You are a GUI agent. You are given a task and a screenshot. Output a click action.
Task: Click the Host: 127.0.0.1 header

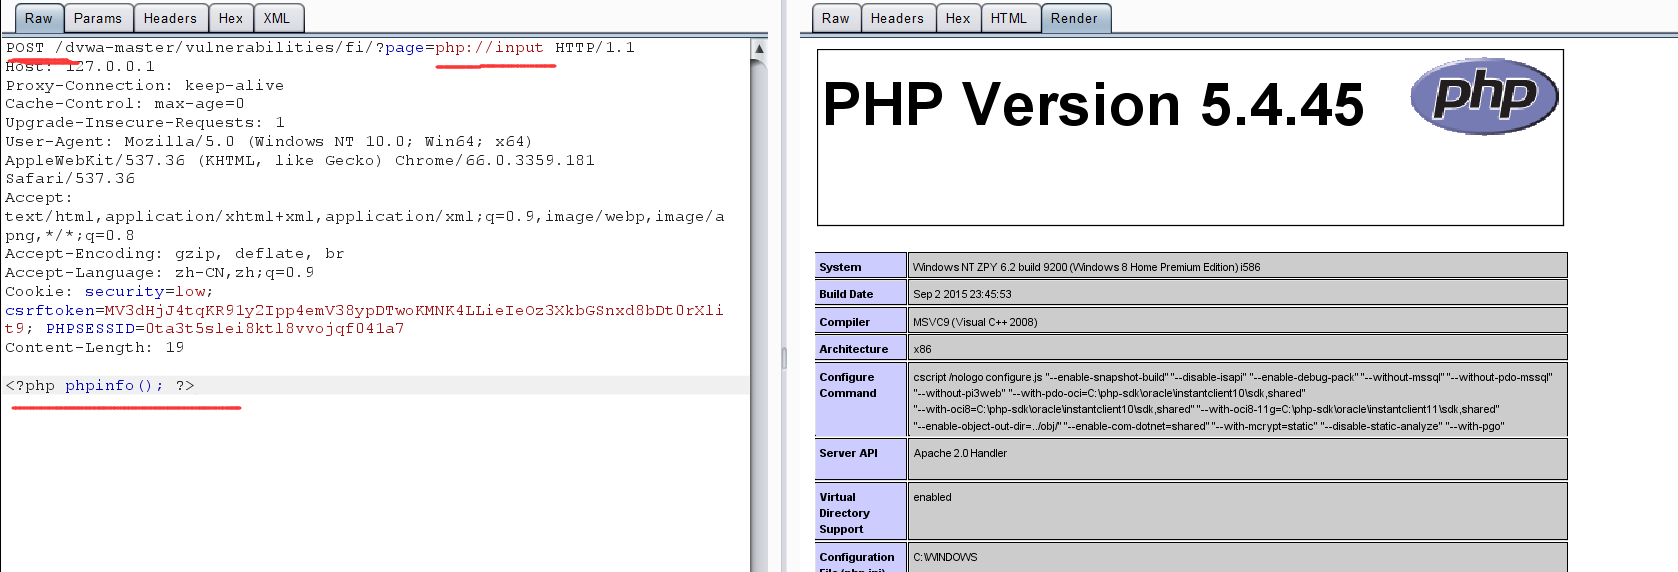(80, 66)
